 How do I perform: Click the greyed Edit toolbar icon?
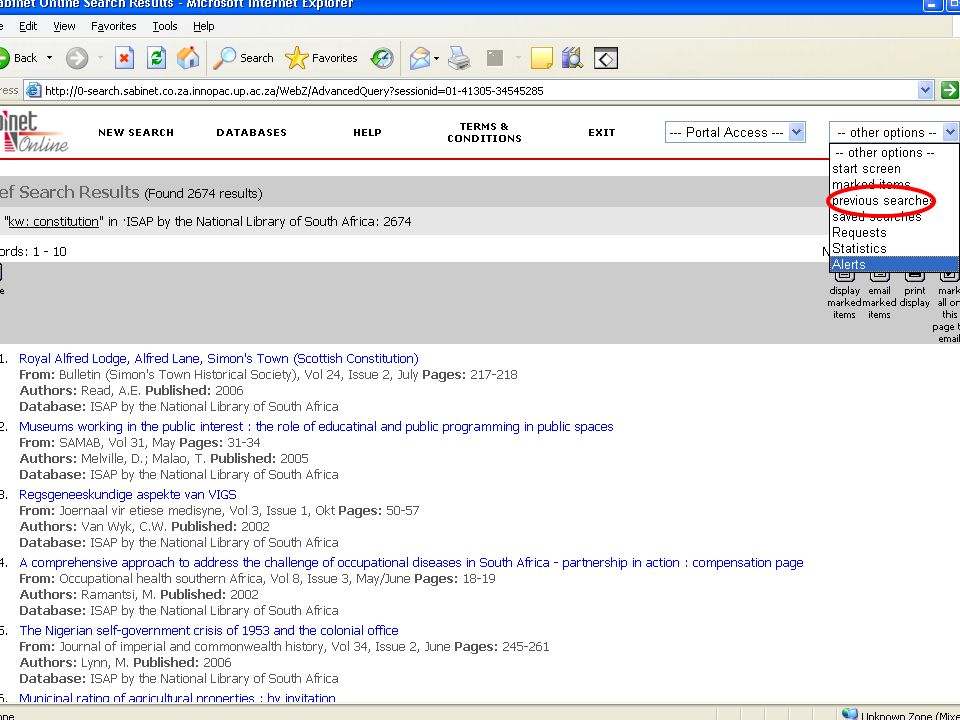(495, 58)
